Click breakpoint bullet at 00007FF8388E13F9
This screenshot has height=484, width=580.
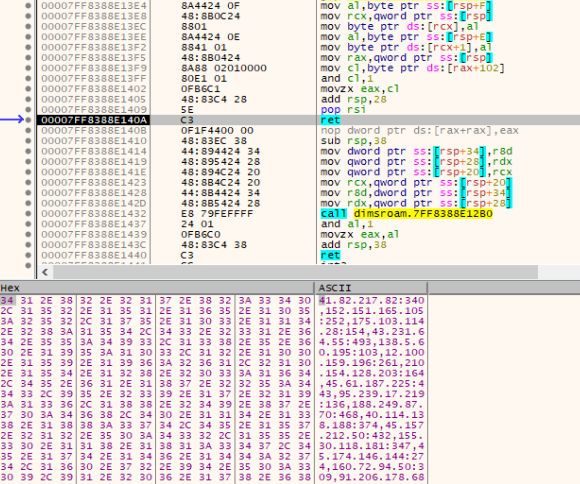point(28,68)
